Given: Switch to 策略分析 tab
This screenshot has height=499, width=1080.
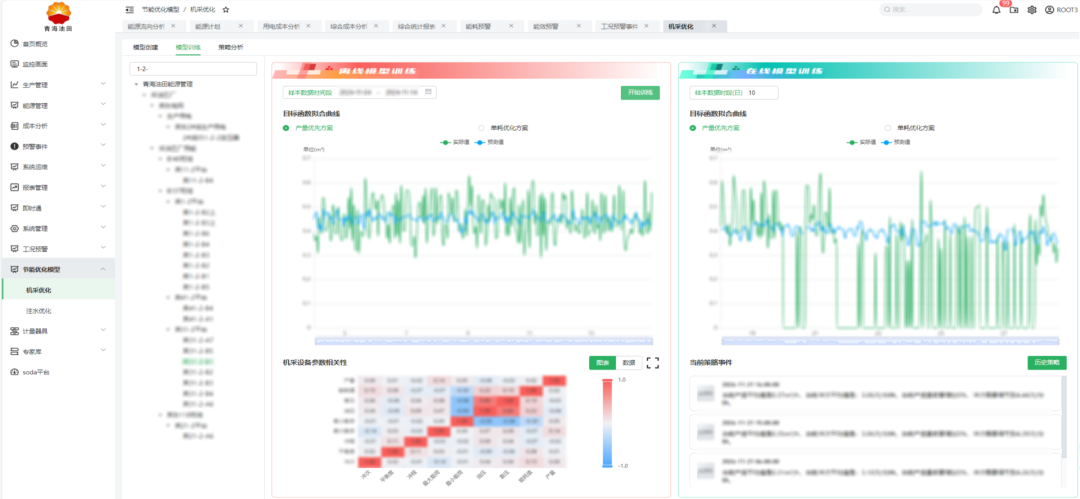Looking at the screenshot, I should pos(230,48).
